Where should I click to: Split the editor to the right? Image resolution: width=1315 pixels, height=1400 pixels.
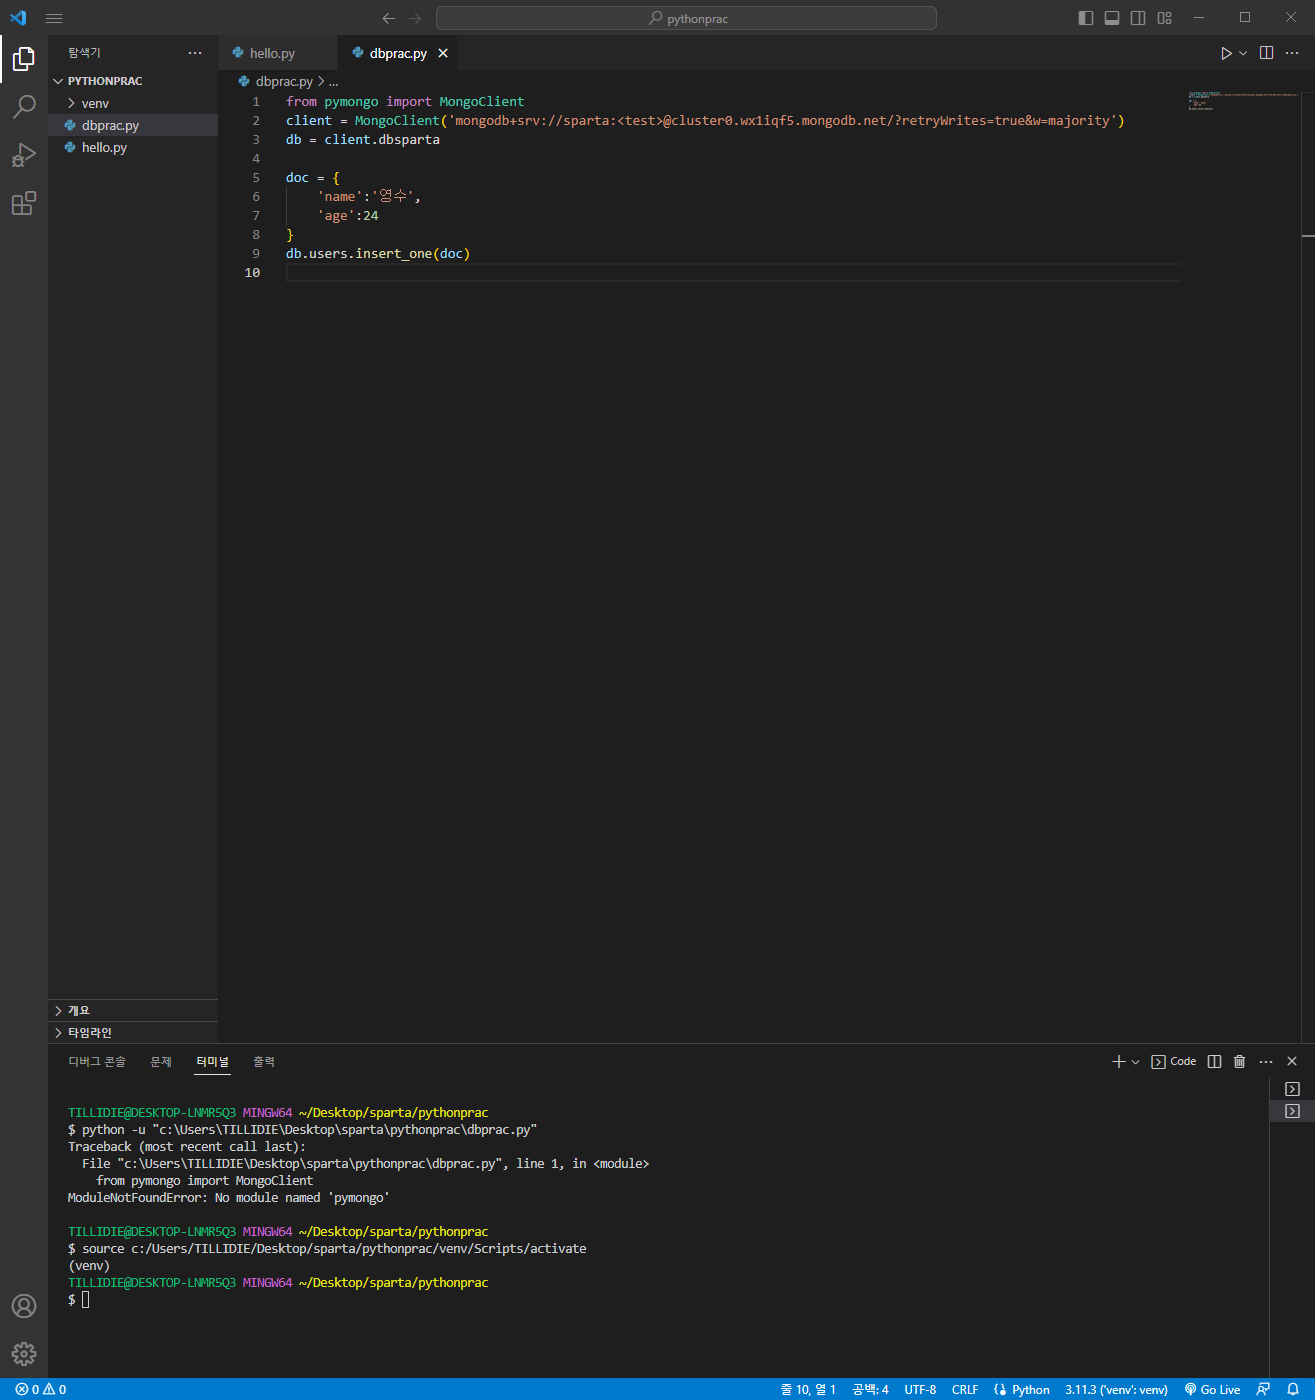coord(1267,53)
